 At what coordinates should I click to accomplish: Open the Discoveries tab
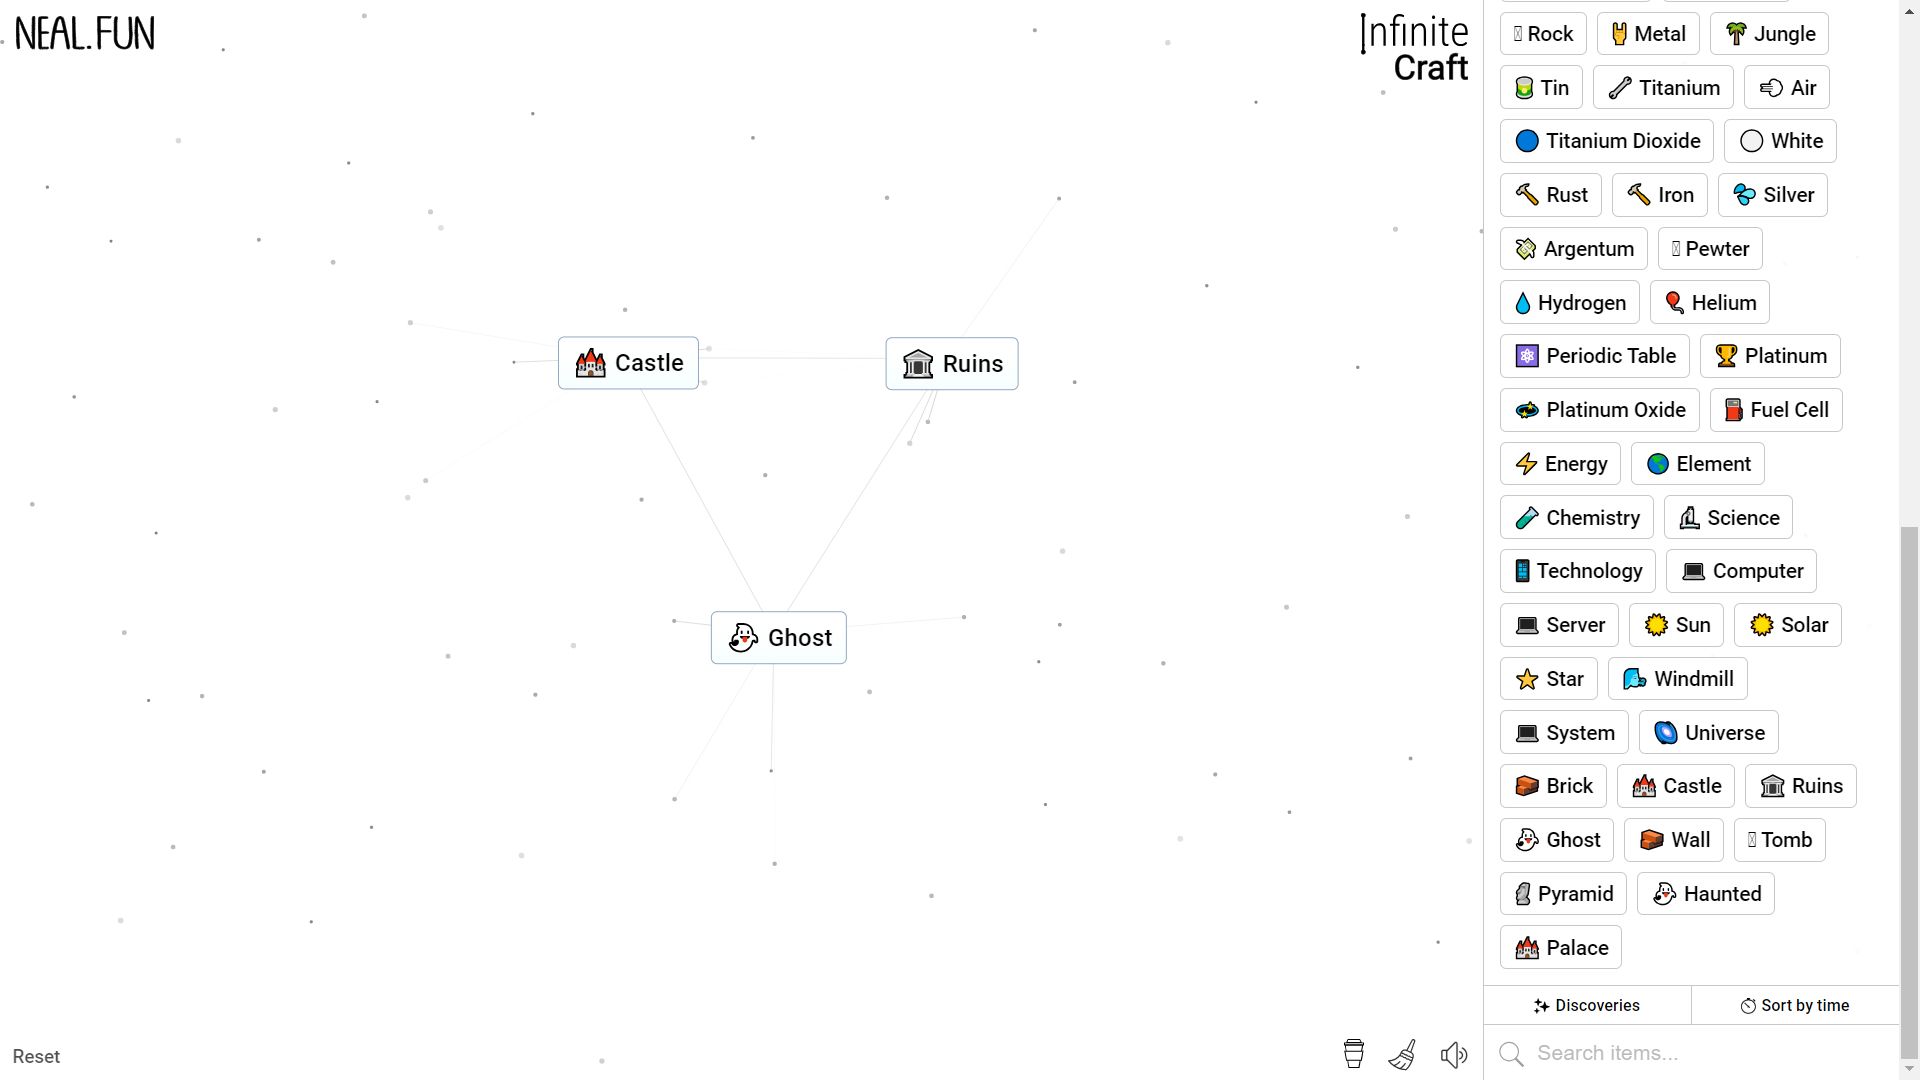click(1588, 1005)
